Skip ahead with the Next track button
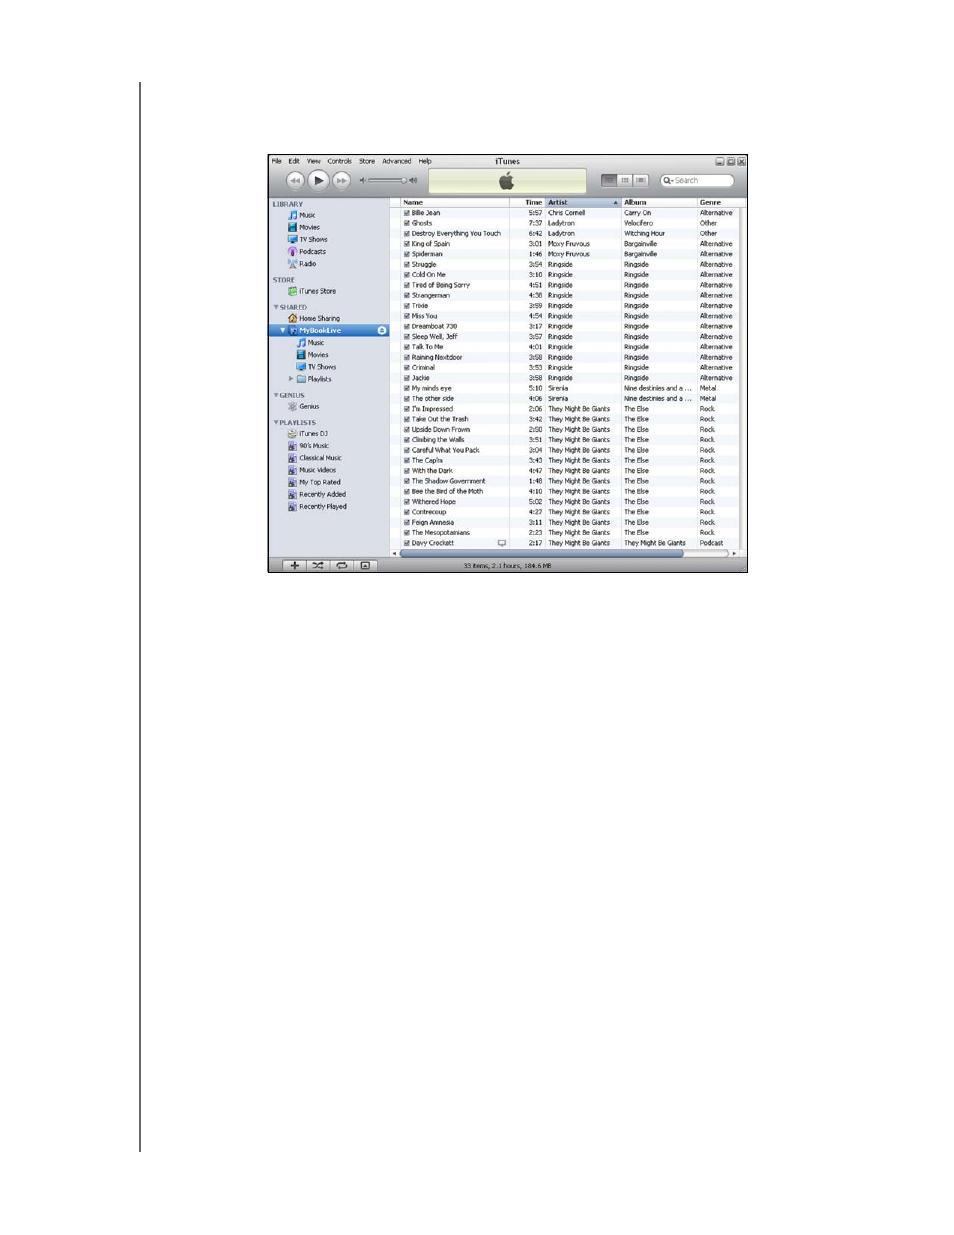Image resolution: width=954 pixels, height=1235 pixels. [342, 180]
